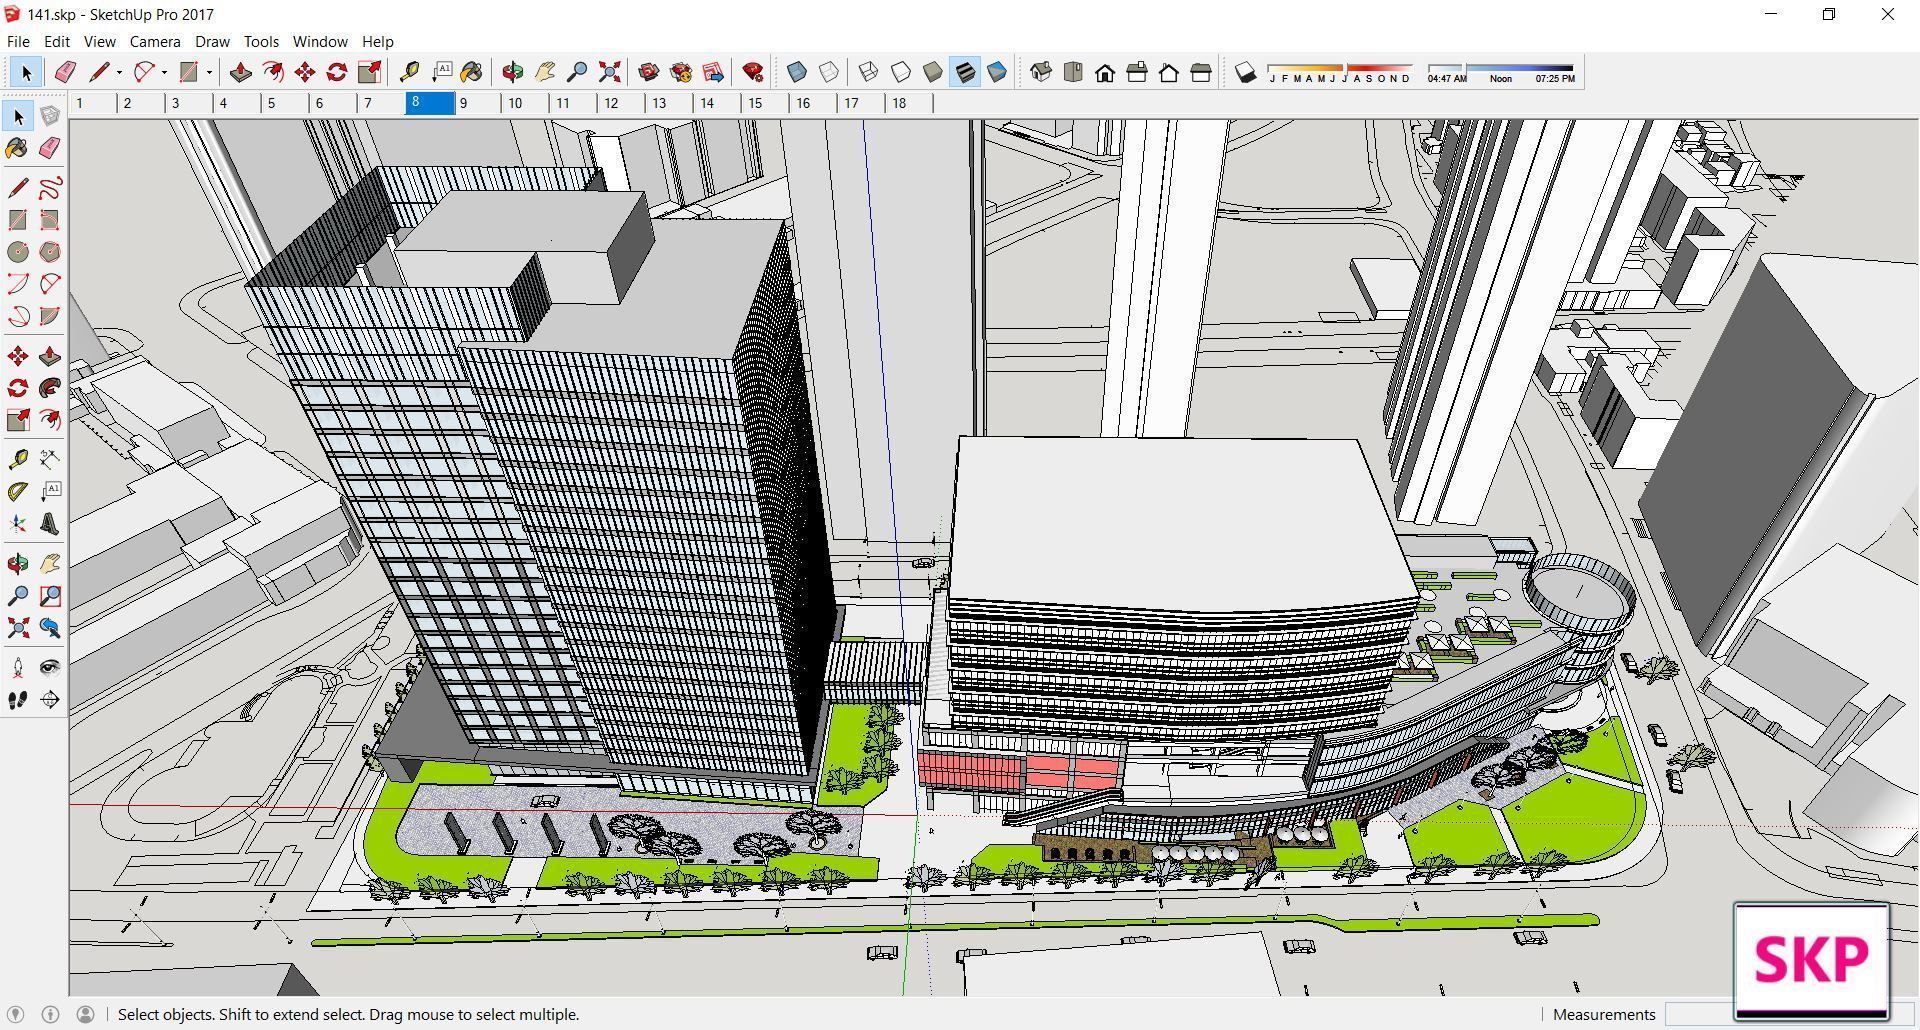Start the Walk footprints tool
Screen dimensions: 1920x1030
[x=18, y=700]
